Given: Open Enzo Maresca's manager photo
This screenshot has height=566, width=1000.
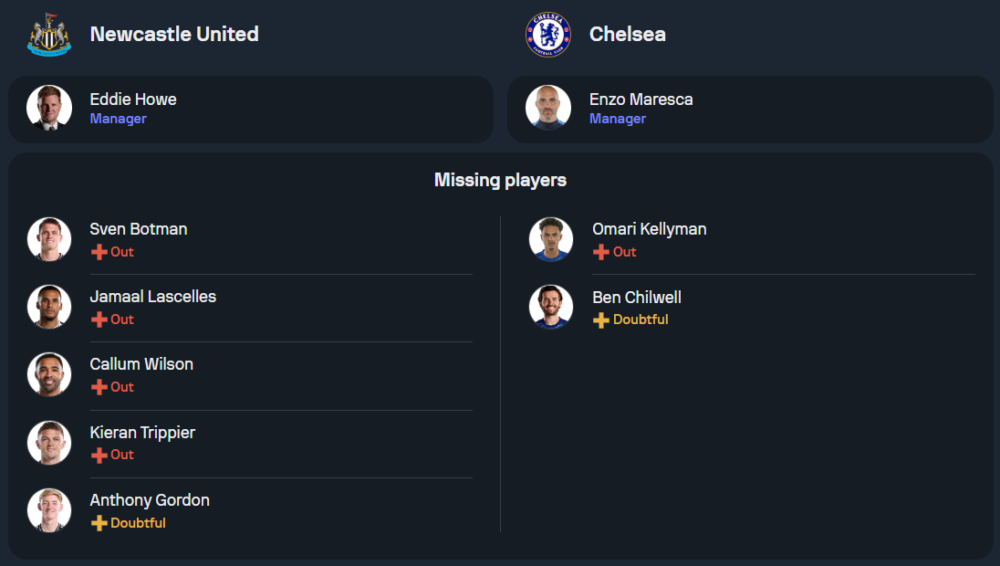Looking at the screenshot, I should [548, 108].
